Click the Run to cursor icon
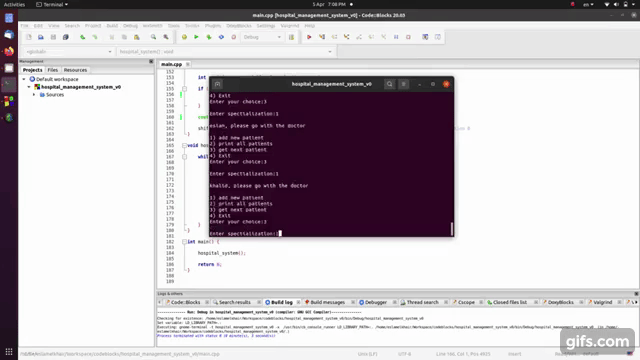Screen dimensions: 640x360 (x=322, y=37)
